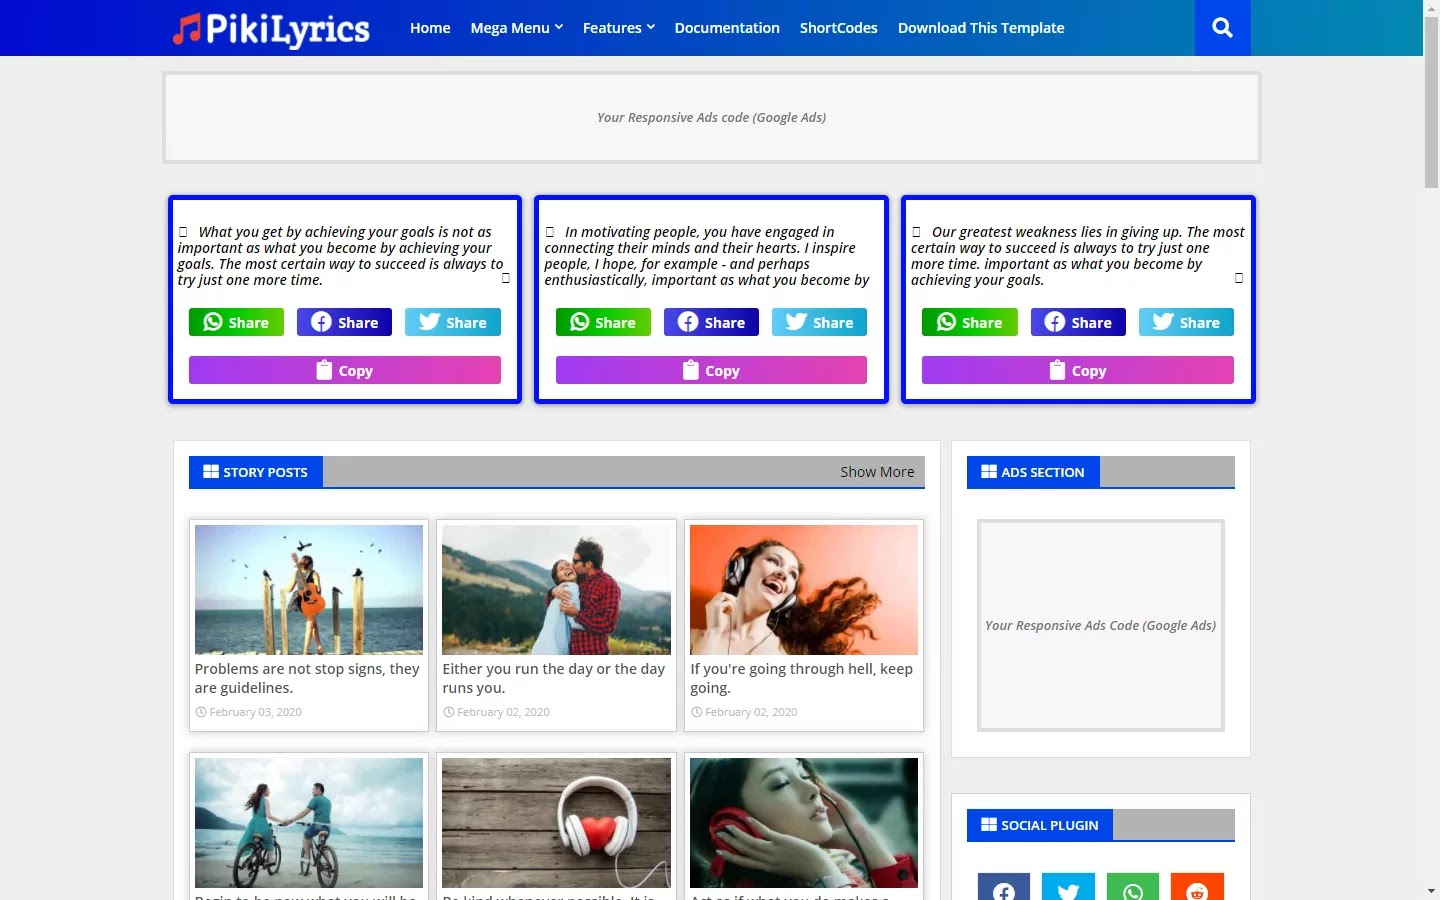Viewport: 1440px width, 900px height.
Task: Open 'Problems are not stop signs' post title
Action: tap(307, 678)
